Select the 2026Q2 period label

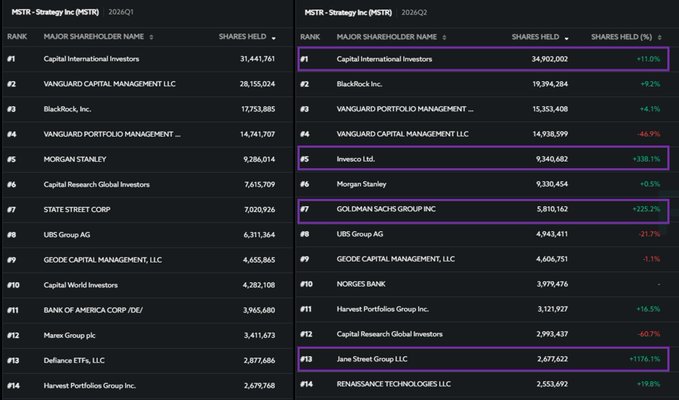click(414, 13)
